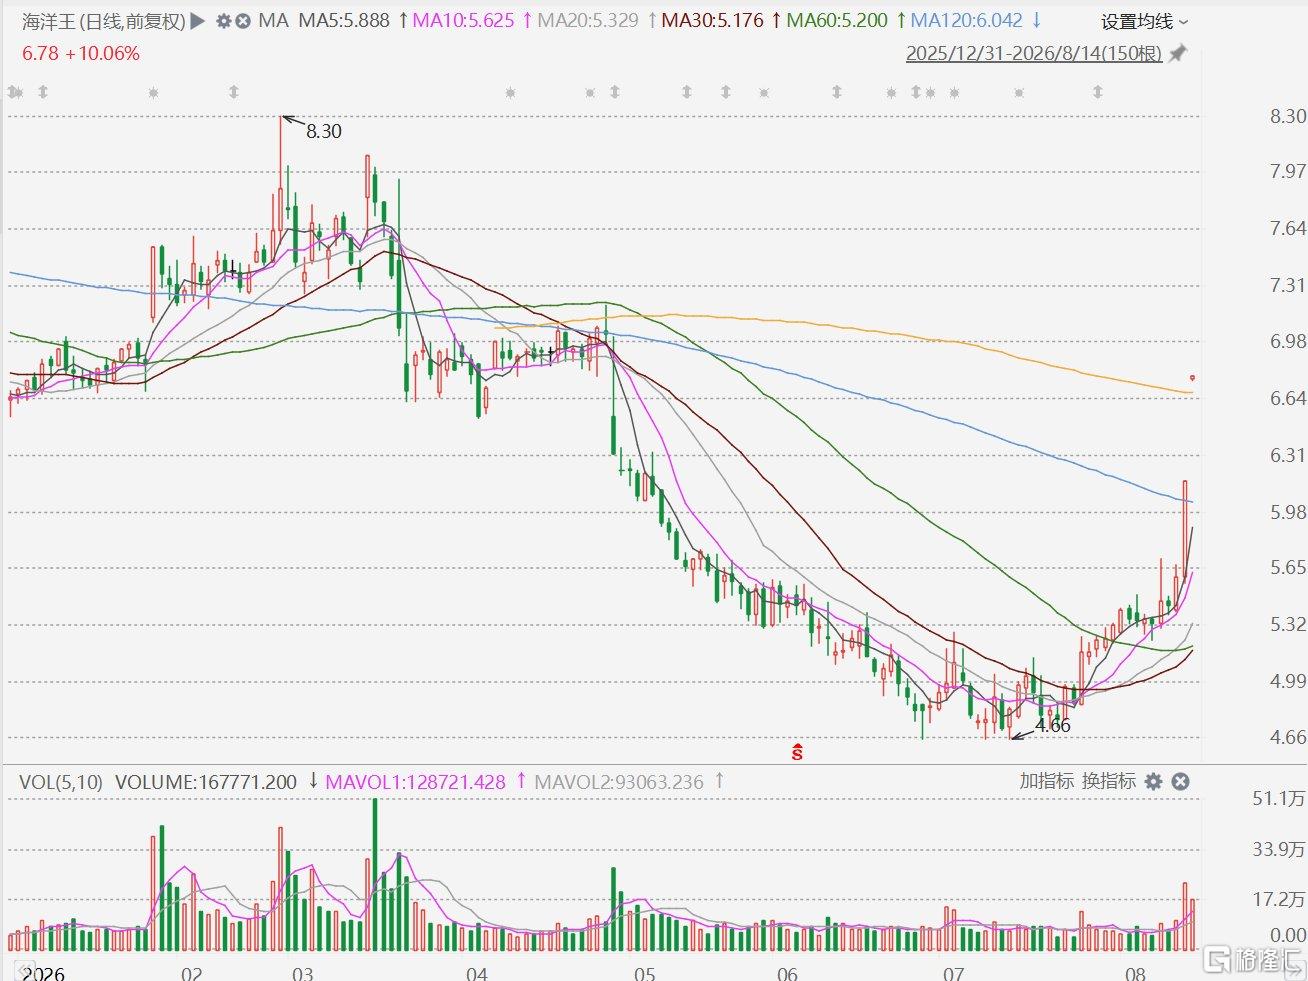Pin the date range with pushpin icon
The width and height of the screenshot is (1308, 981).
[1178, 53]
